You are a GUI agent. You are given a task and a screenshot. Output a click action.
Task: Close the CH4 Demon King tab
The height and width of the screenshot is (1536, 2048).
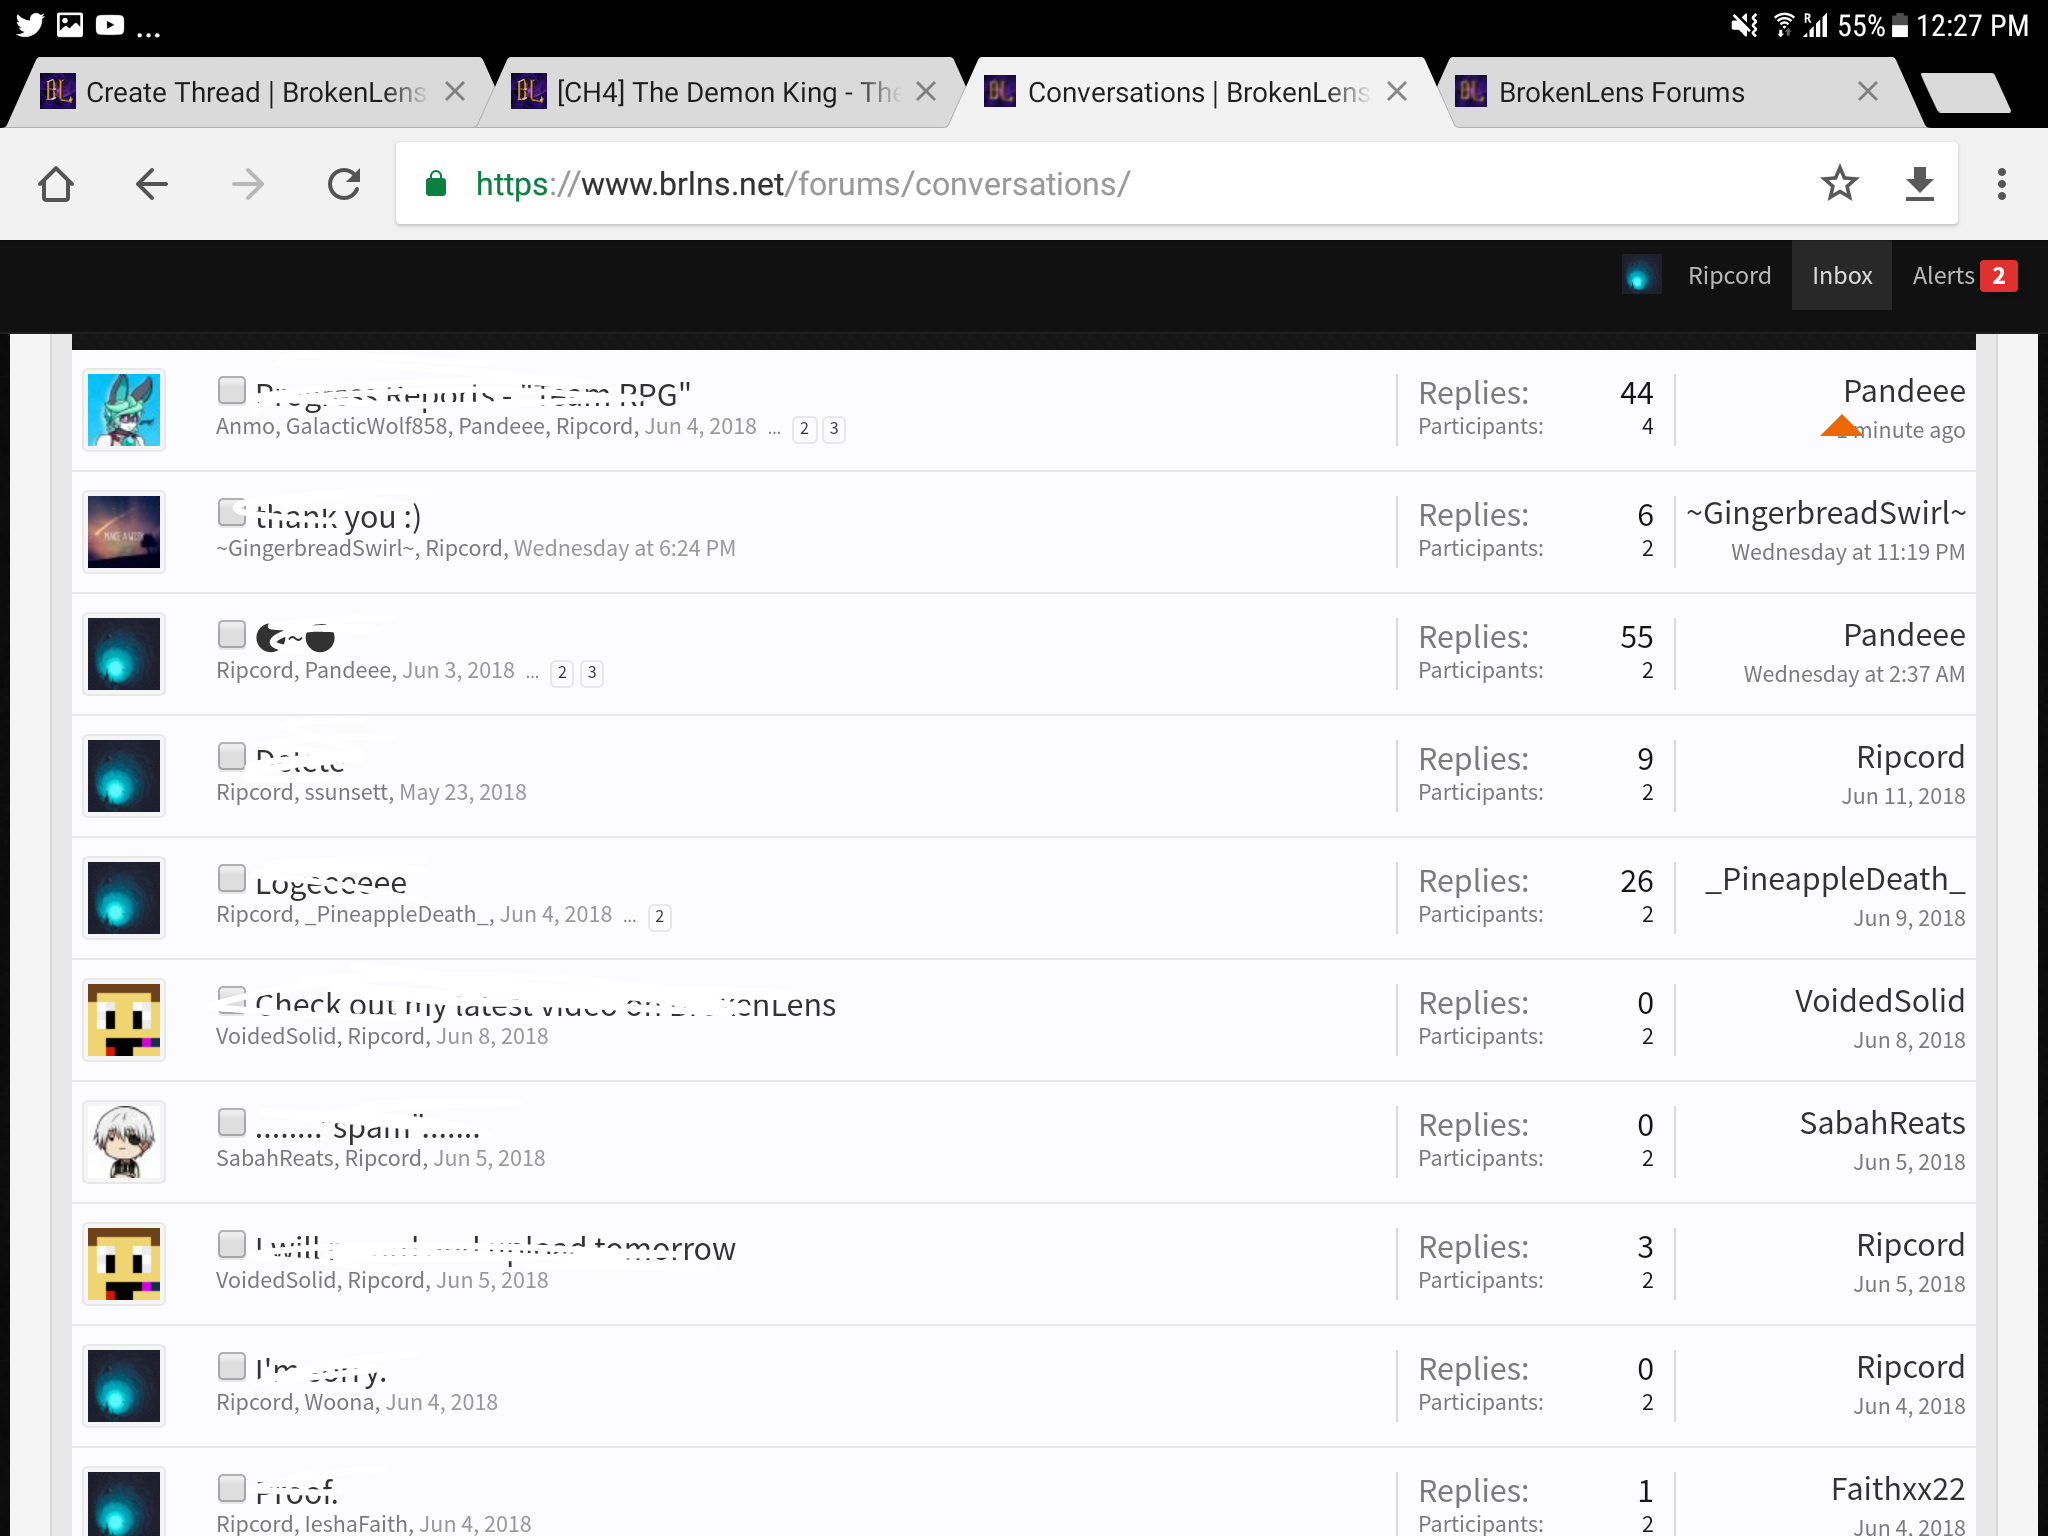coord(926,92)
